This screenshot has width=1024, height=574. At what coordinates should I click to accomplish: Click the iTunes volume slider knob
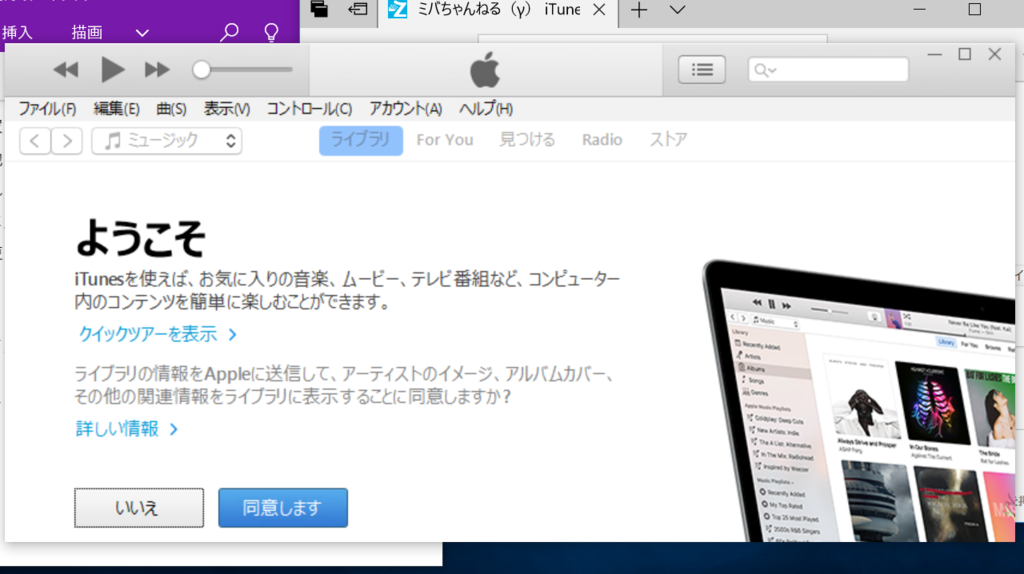(x=201, y=70)
